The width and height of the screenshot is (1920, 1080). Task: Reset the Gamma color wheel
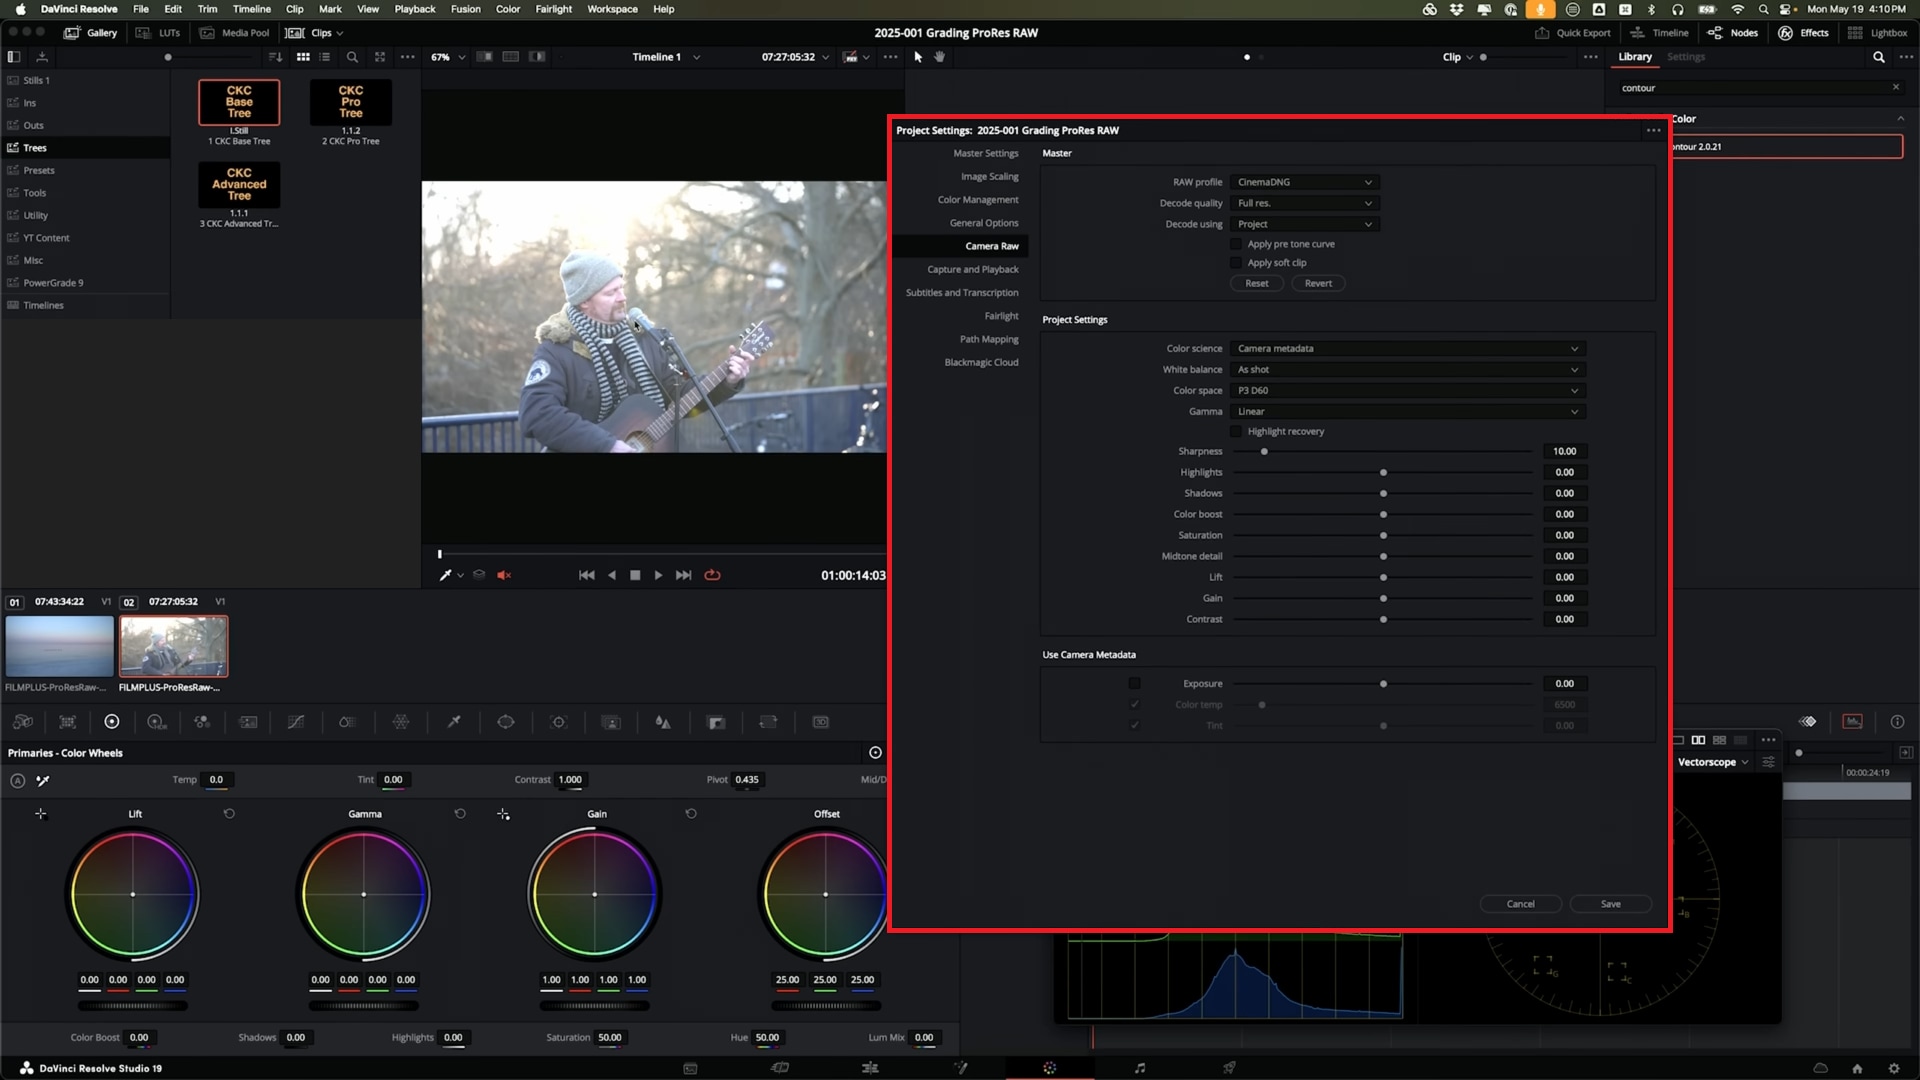pyautogui.click(x=460, y=814)
